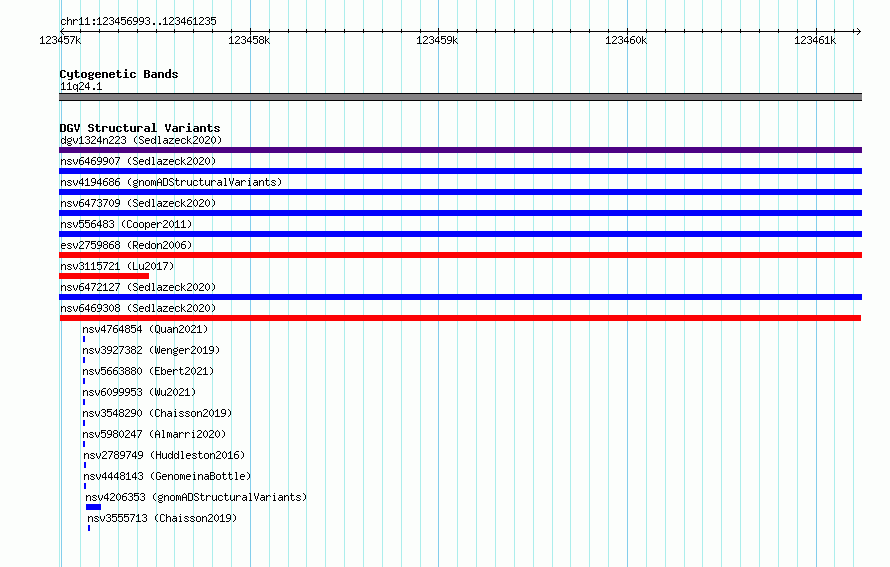Viewport: 890px width, 567px height.
Task: Click the blue bar under nsv6472127
Action: (x=460, y=297)
